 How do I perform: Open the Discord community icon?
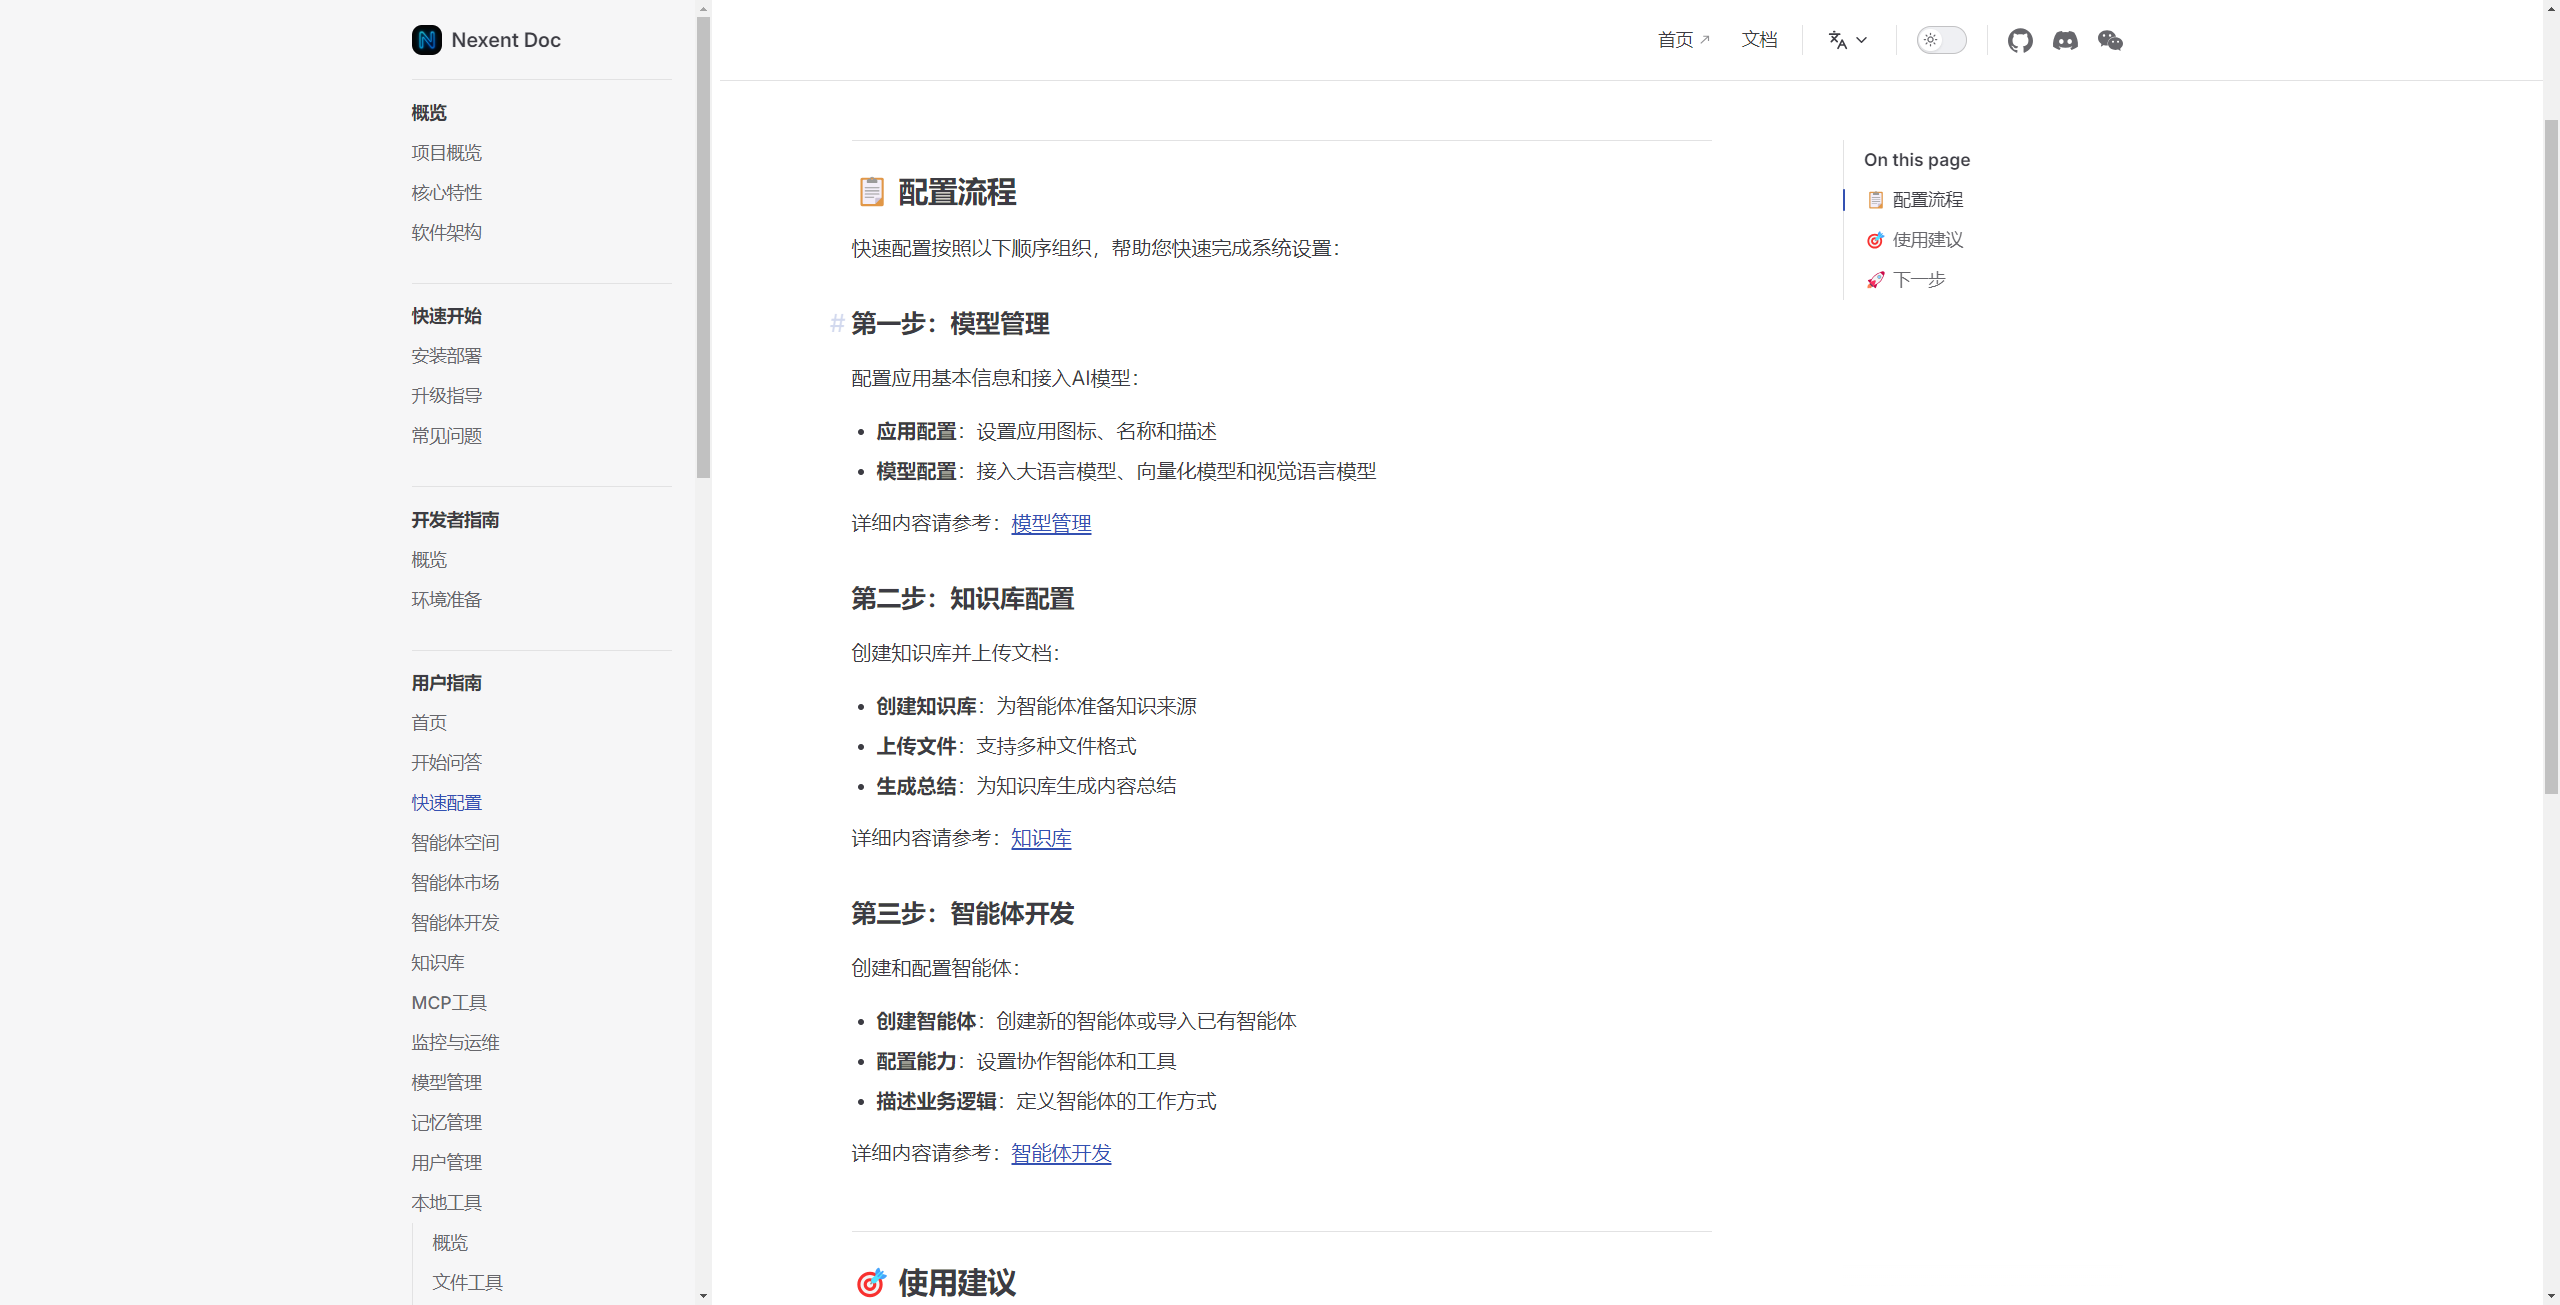tap(2065, 40)
